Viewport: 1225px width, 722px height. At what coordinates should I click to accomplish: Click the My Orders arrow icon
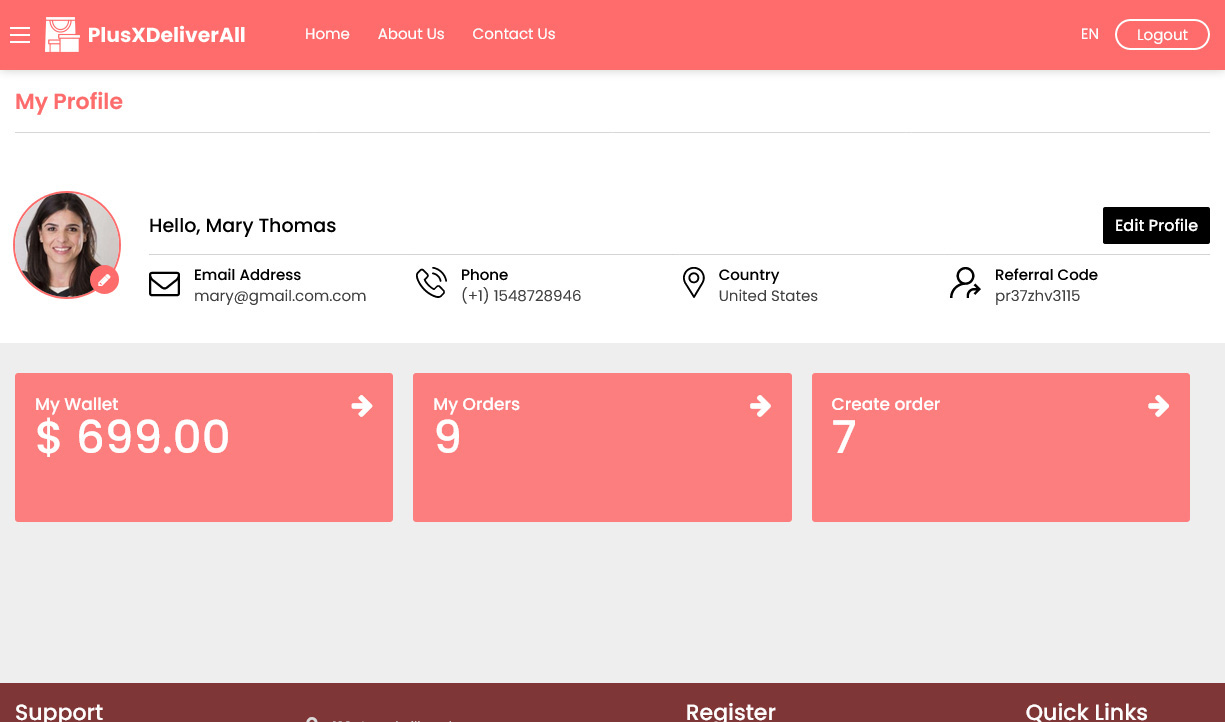[760, 405]
